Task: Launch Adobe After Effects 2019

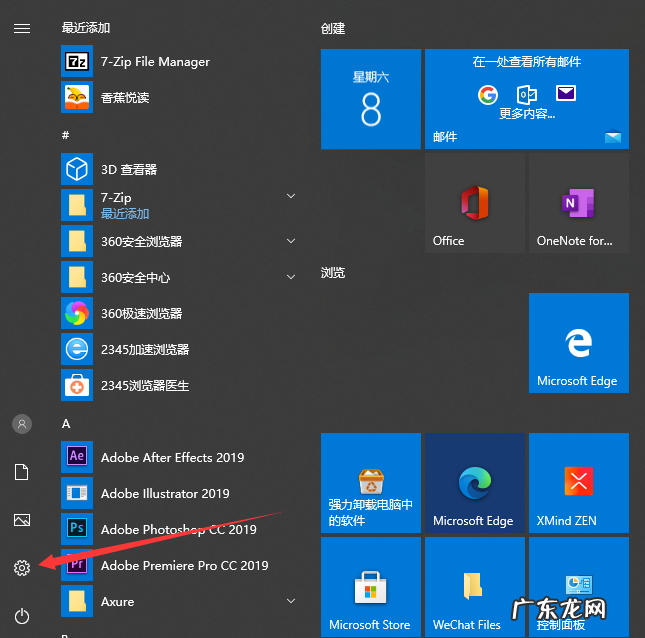Action: tap(179, 457)
